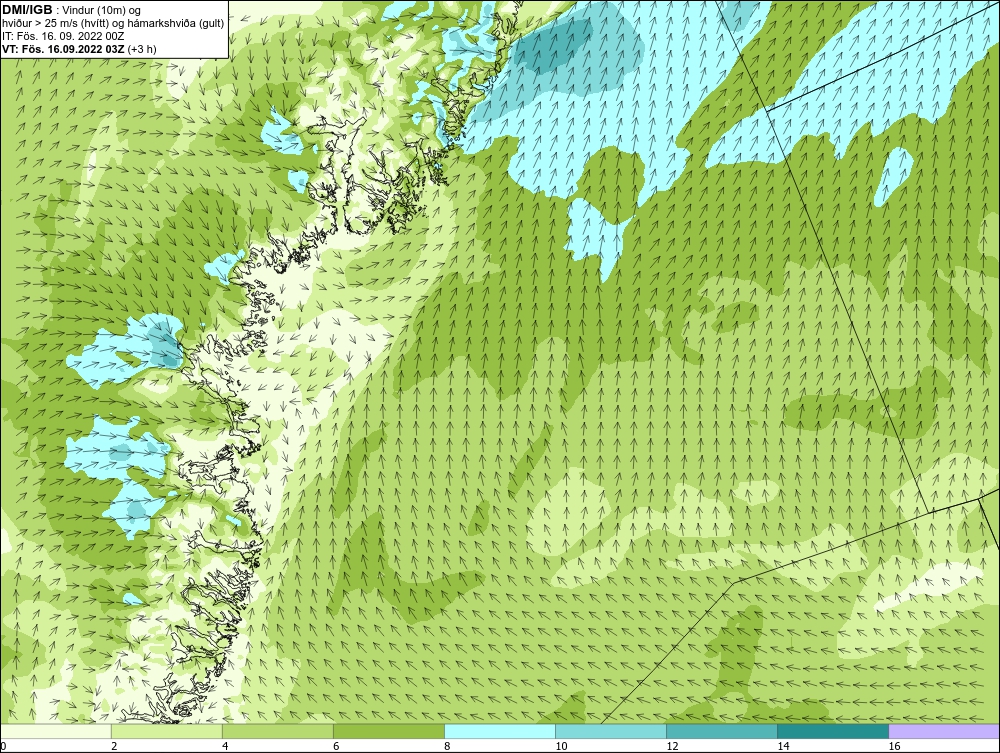The image size is (1000, 753).
Task: Click the legend label '12'
Action: (672, 746)
